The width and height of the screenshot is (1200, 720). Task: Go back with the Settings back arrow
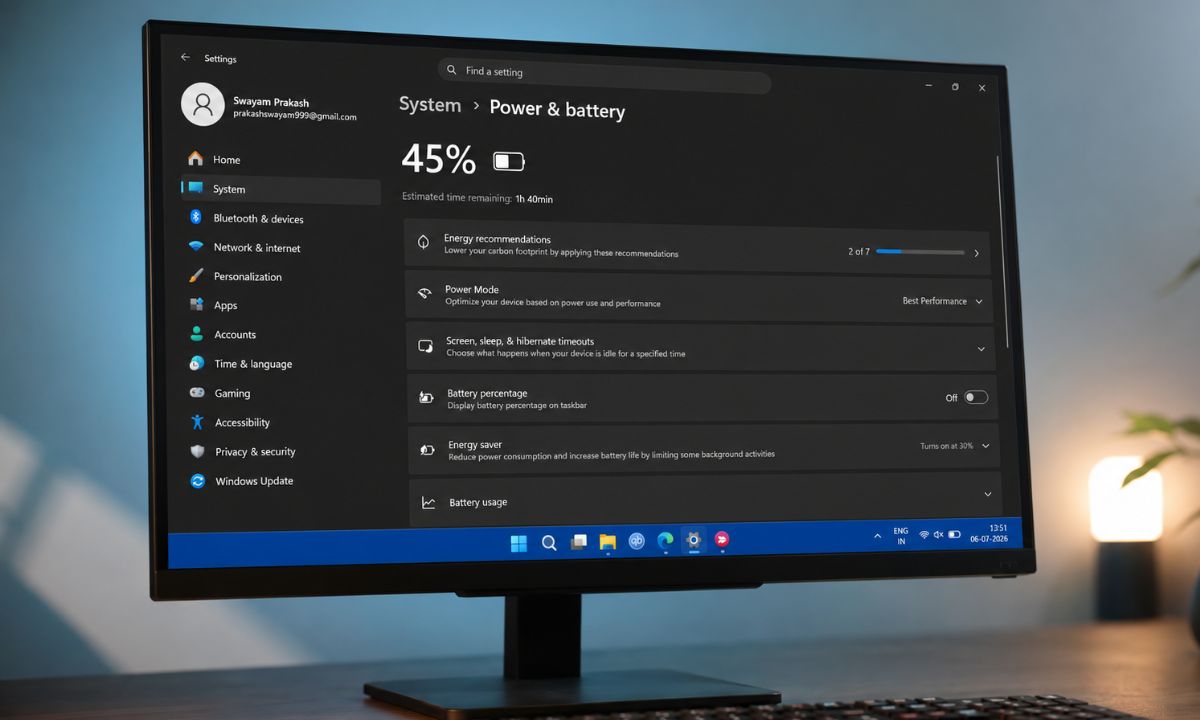click(x=185, y=58)
